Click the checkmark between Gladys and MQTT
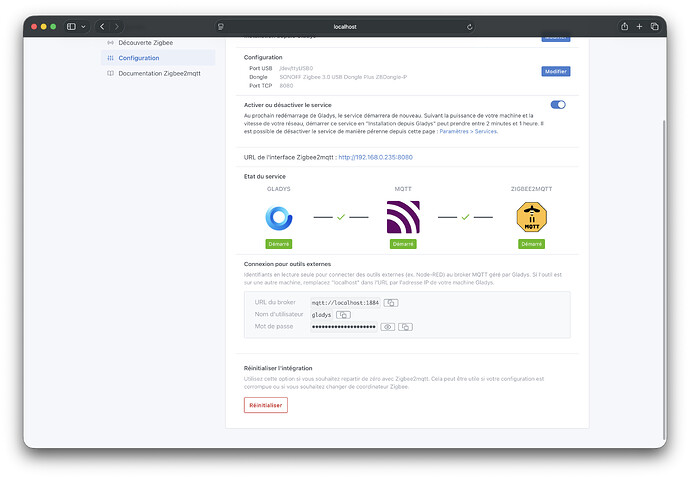Image resolution: width=690 pixels, height=479 pixels. tap(341, 217)
